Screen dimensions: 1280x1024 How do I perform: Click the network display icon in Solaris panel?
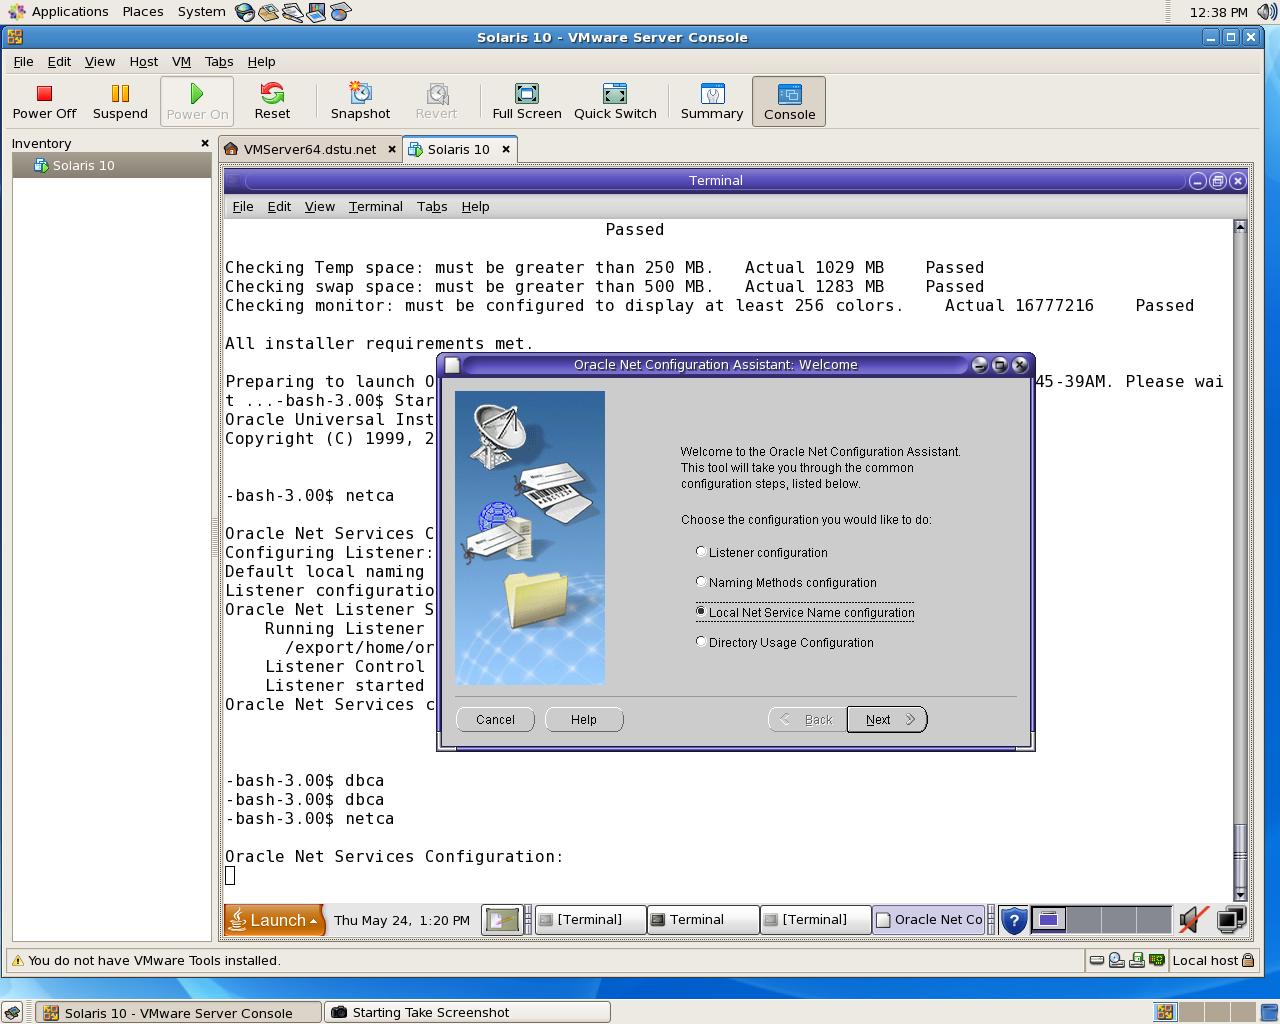point(1231,919)
